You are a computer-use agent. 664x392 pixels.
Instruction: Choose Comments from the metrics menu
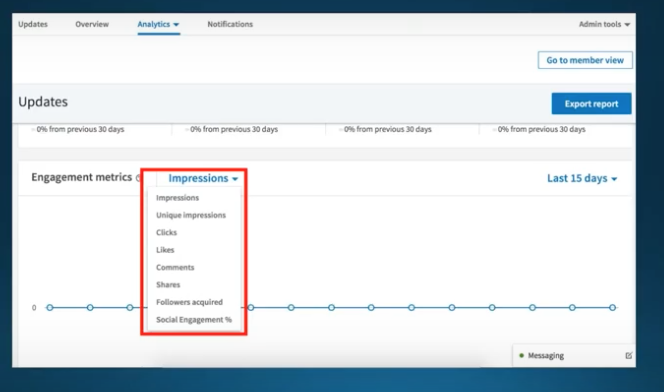pos(175,267)
